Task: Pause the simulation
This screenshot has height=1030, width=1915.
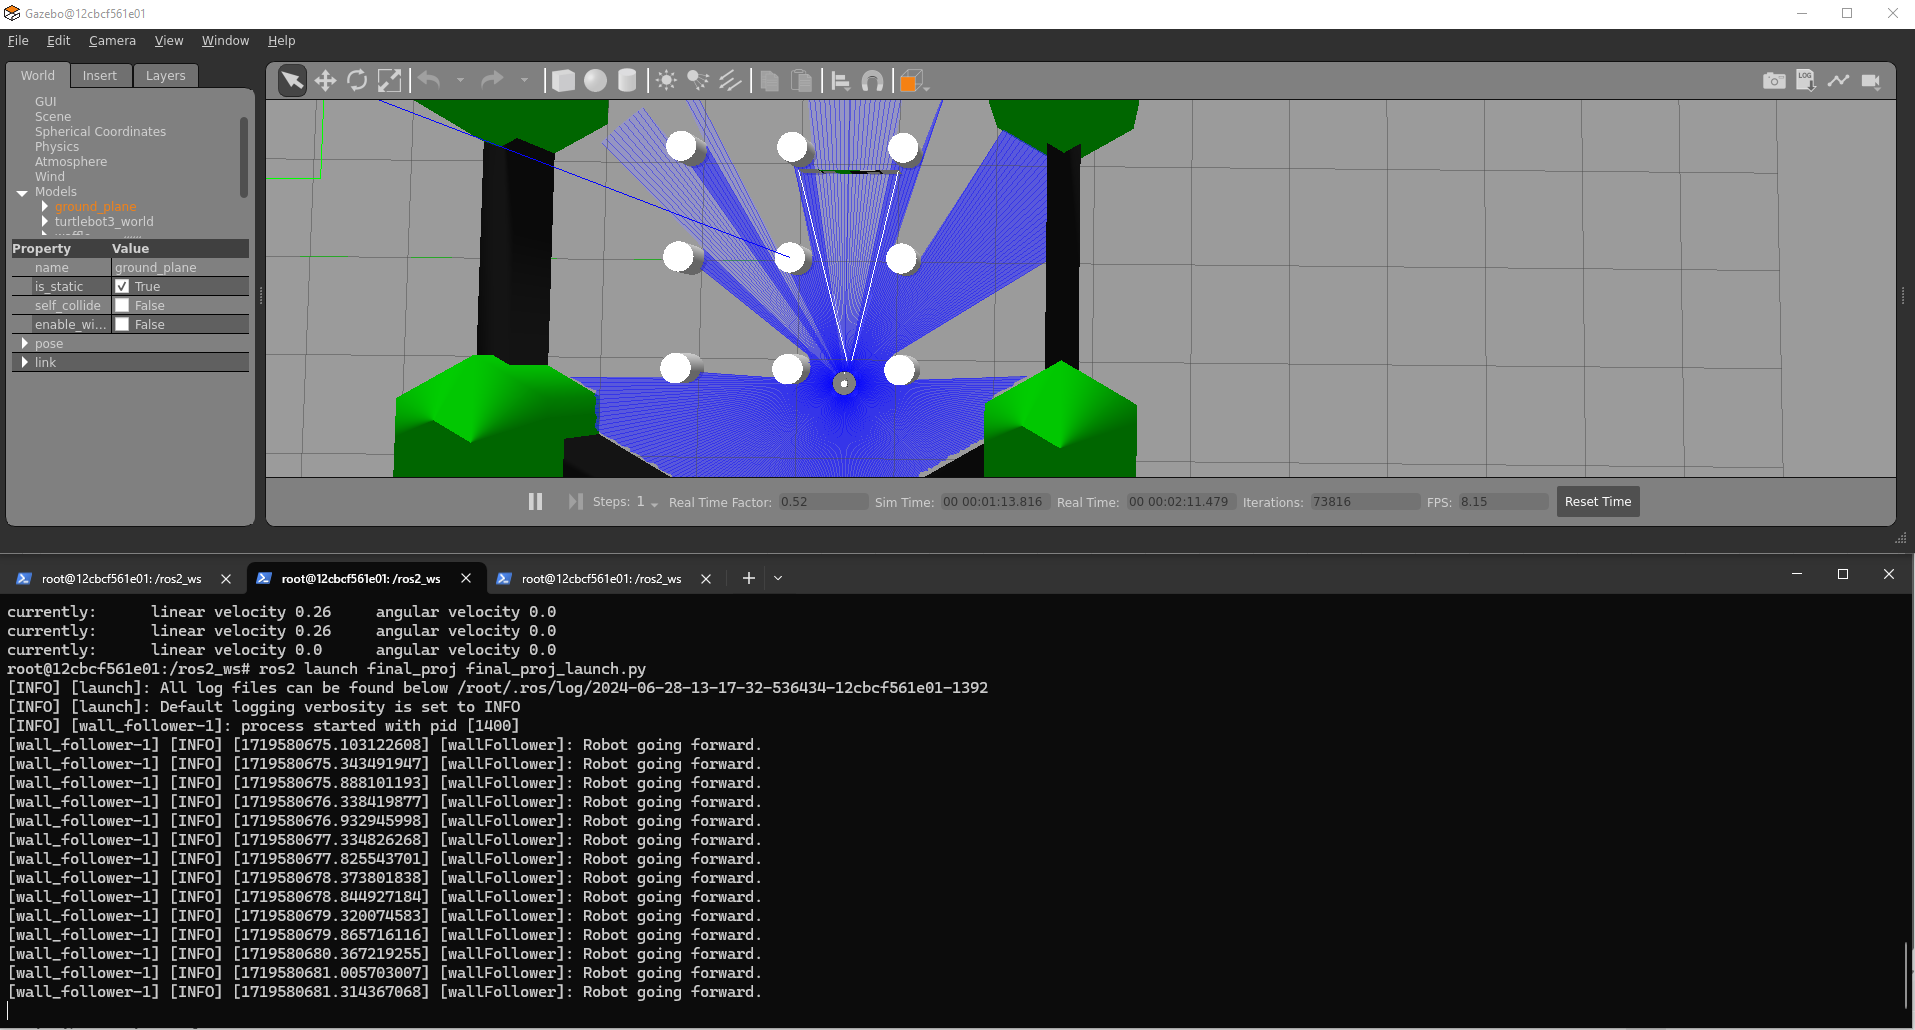Action: [535, 501]
